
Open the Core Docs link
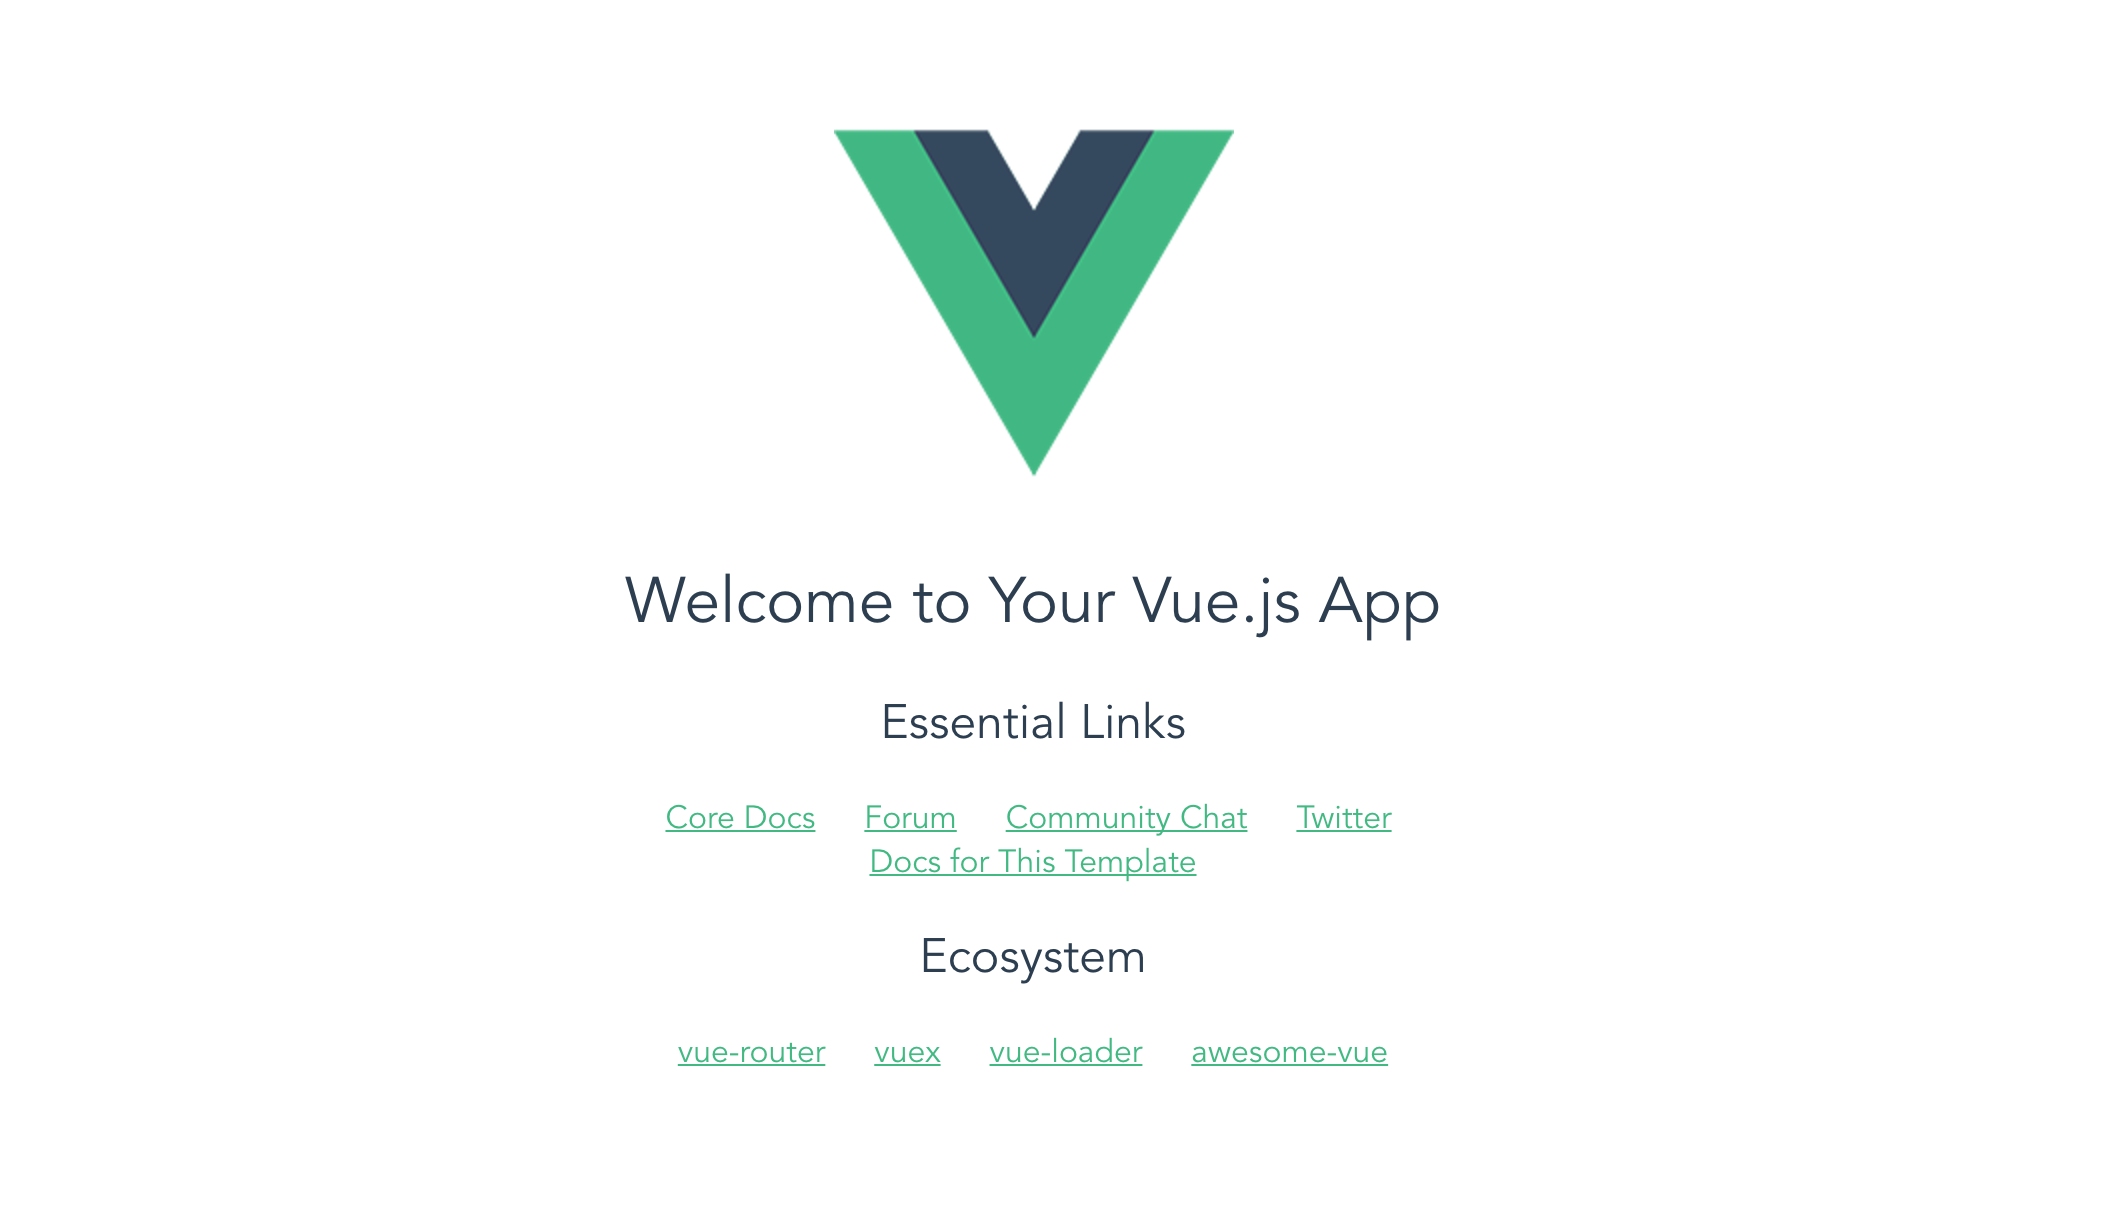coord(740,816)
